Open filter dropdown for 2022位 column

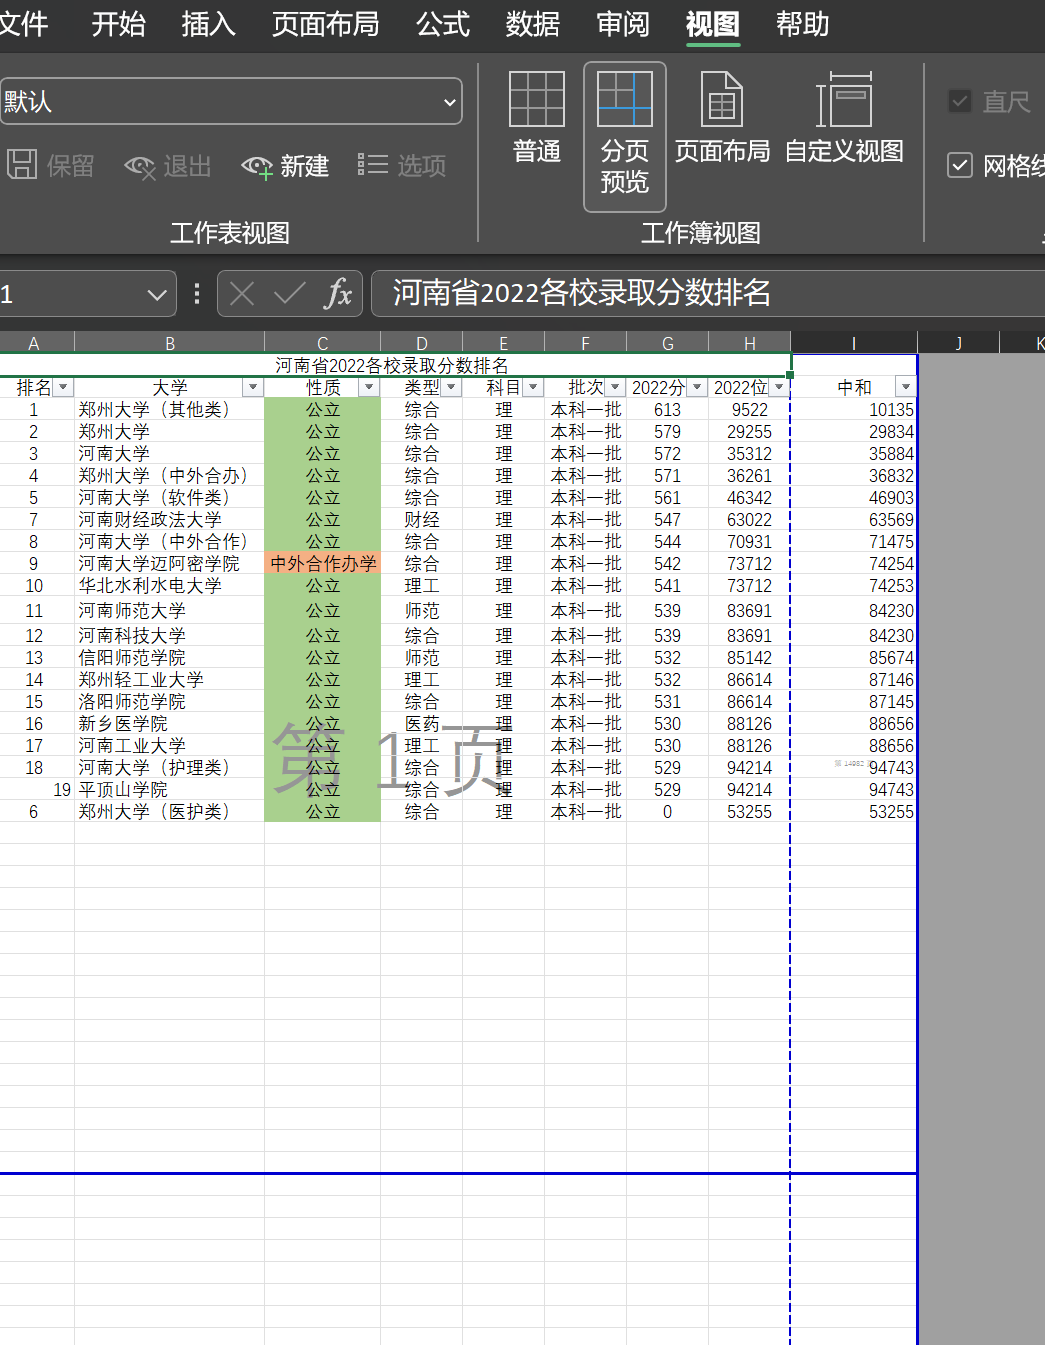pyautogui.click(x=779, y=387)
